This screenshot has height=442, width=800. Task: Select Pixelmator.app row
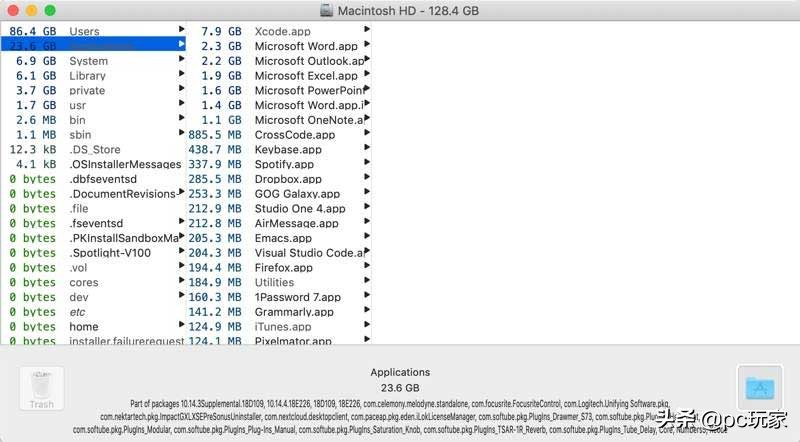[x=279, y=340]
